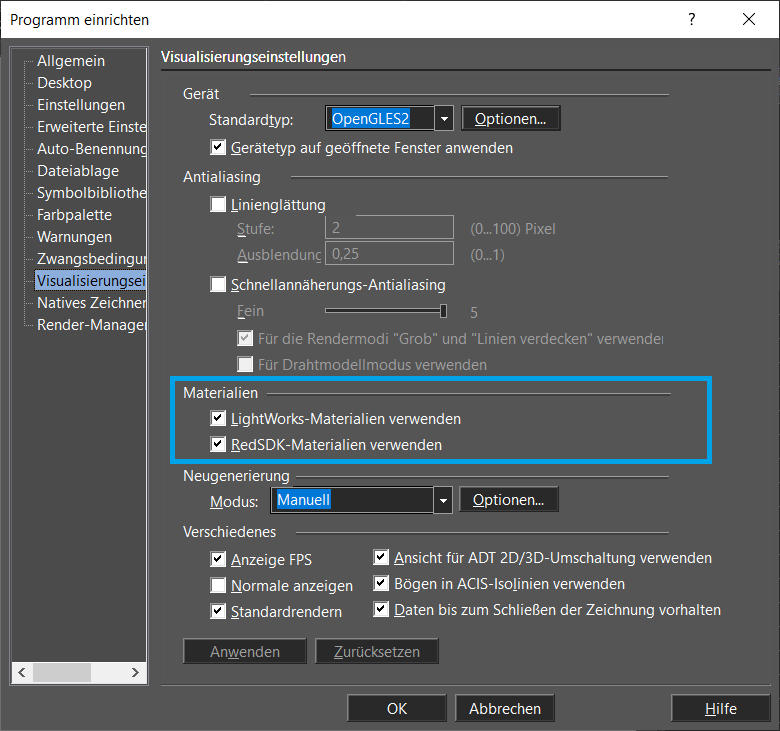Image resolution: width=780 pixels, height=731 pixels.
Task: Click the tree's horizontal scrollbar thumb
Action: pos(62,673)
